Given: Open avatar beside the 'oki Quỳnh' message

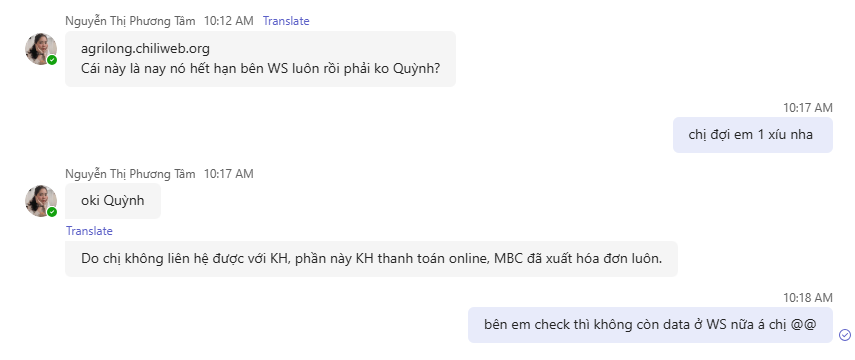Looking at the screenshot, I should [x=41, y=201].
